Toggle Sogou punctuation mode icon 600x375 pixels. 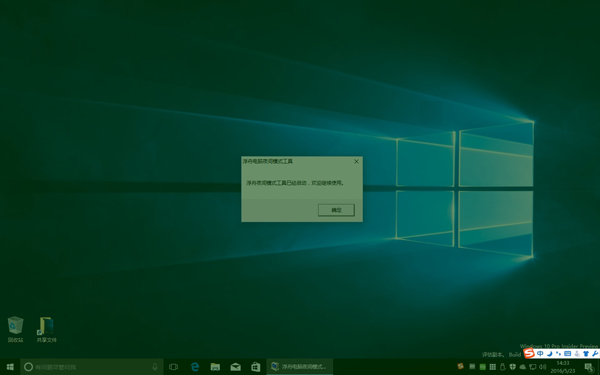click(558, 354)
